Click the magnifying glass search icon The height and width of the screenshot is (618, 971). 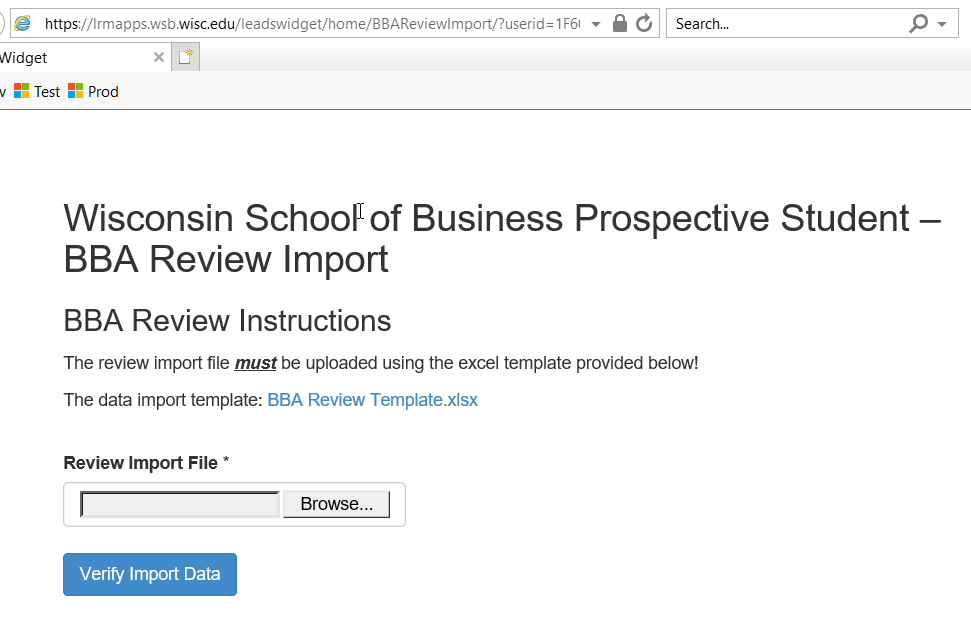[918, 24]
